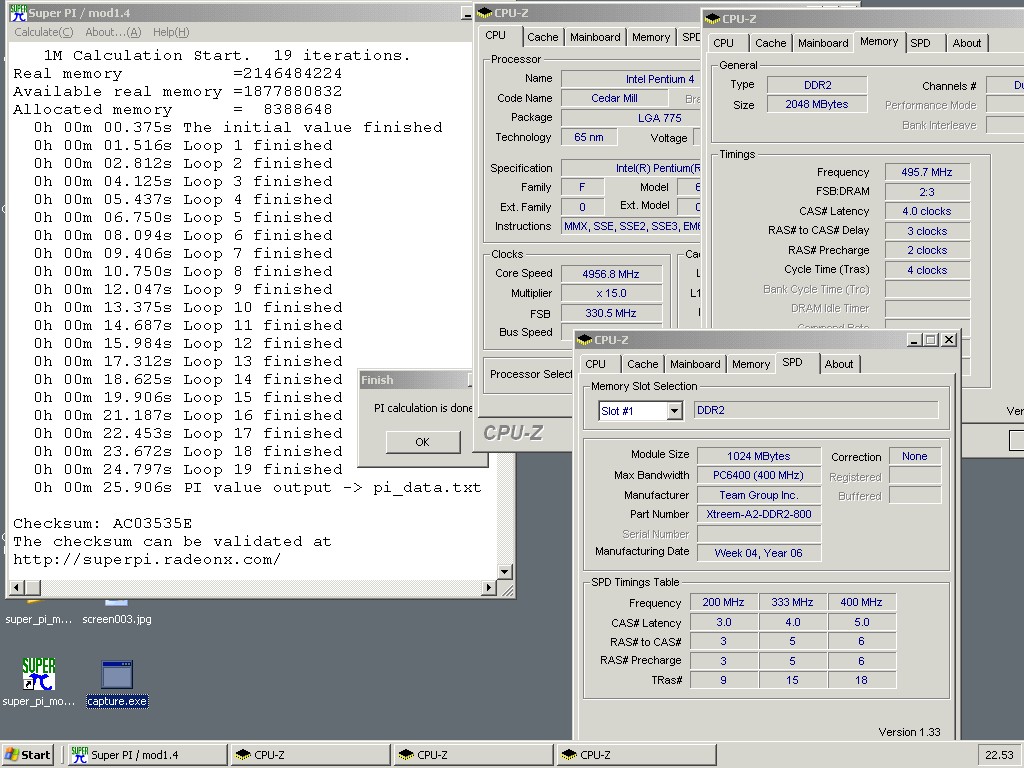Click the 'Xtreem-A2-DDR2-800' part number value
This screenshot has width=1024, height=768.
coord(759,514)
